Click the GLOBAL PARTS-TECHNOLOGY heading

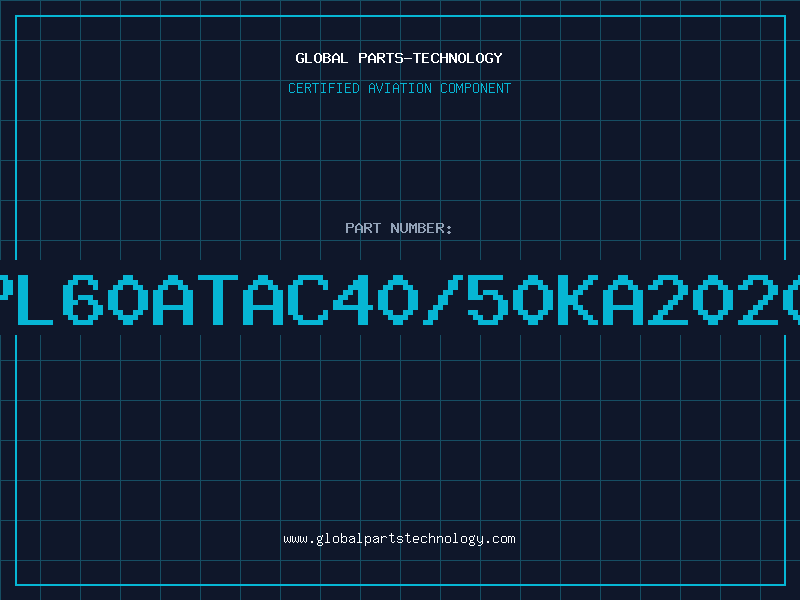(x=399, y=58)
